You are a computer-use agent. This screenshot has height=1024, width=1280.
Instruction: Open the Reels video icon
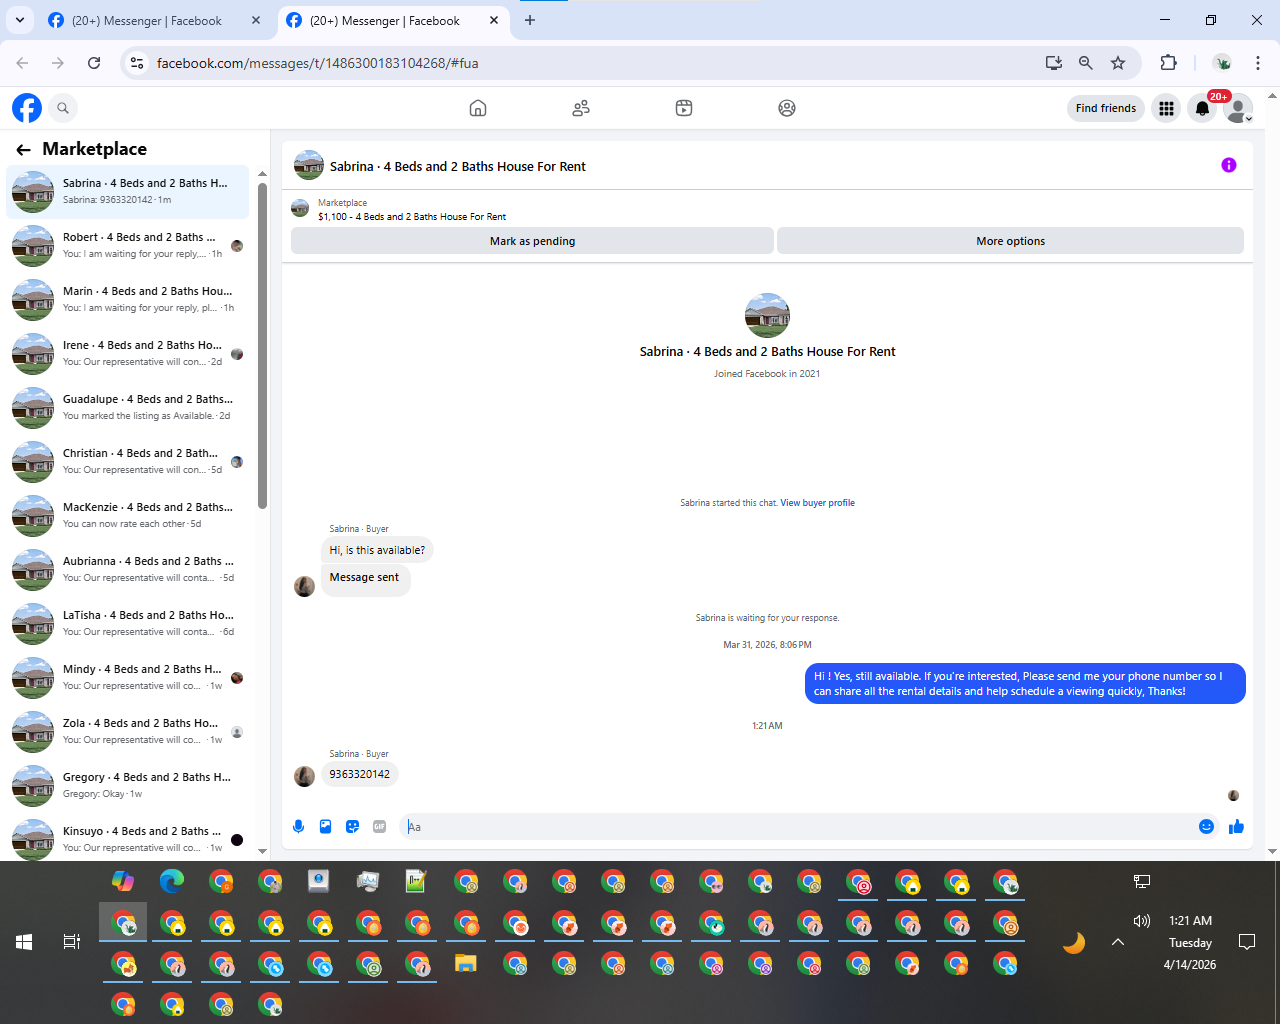click(x=684, y=108)
